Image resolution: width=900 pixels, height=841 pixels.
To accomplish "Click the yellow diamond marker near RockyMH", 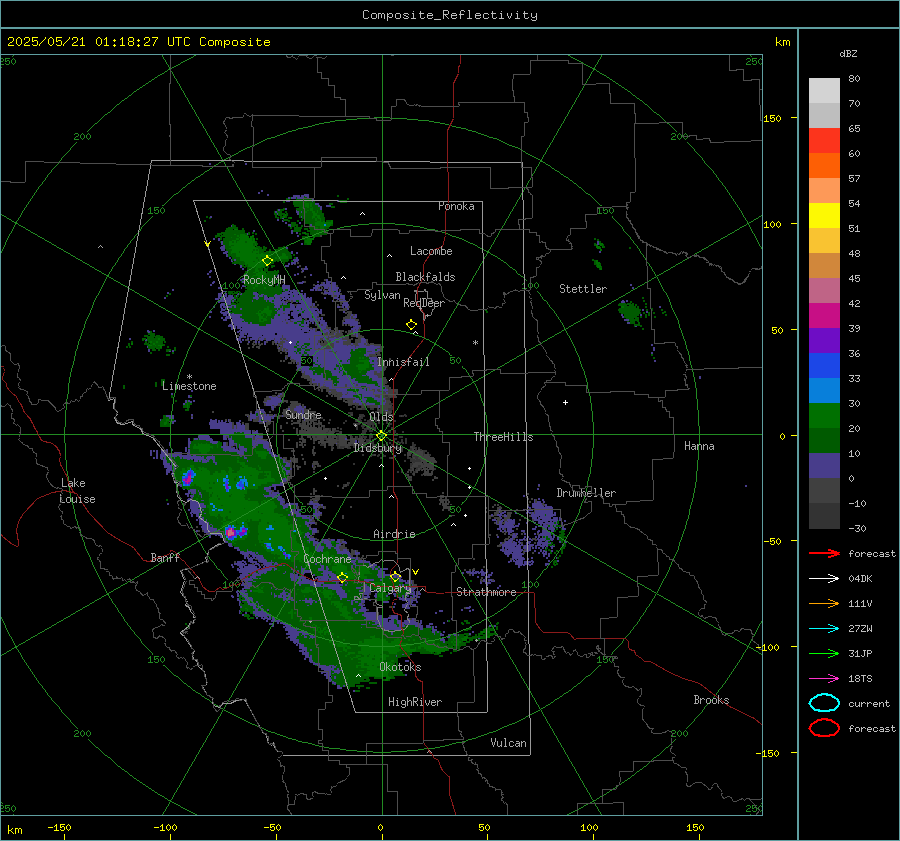I will point(267,261).
